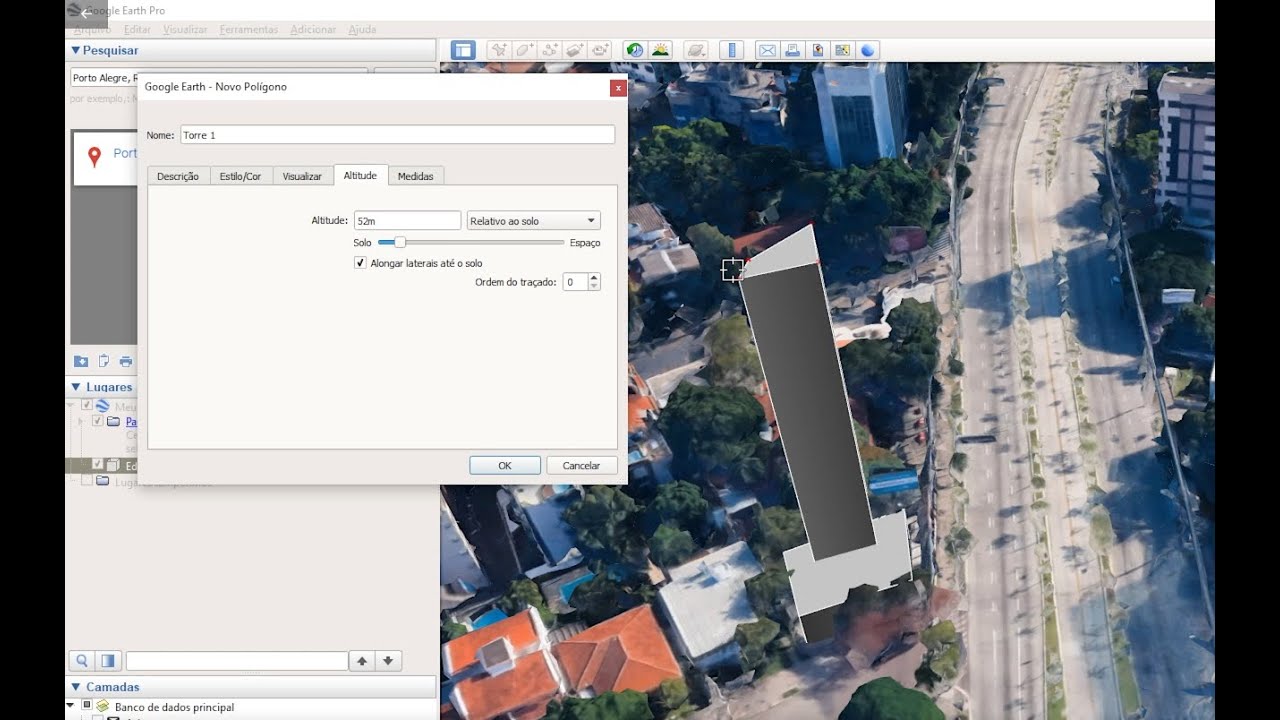Click the back arrow at top left
Viewport: 1280px width, 720px height.
click(86, 13)
